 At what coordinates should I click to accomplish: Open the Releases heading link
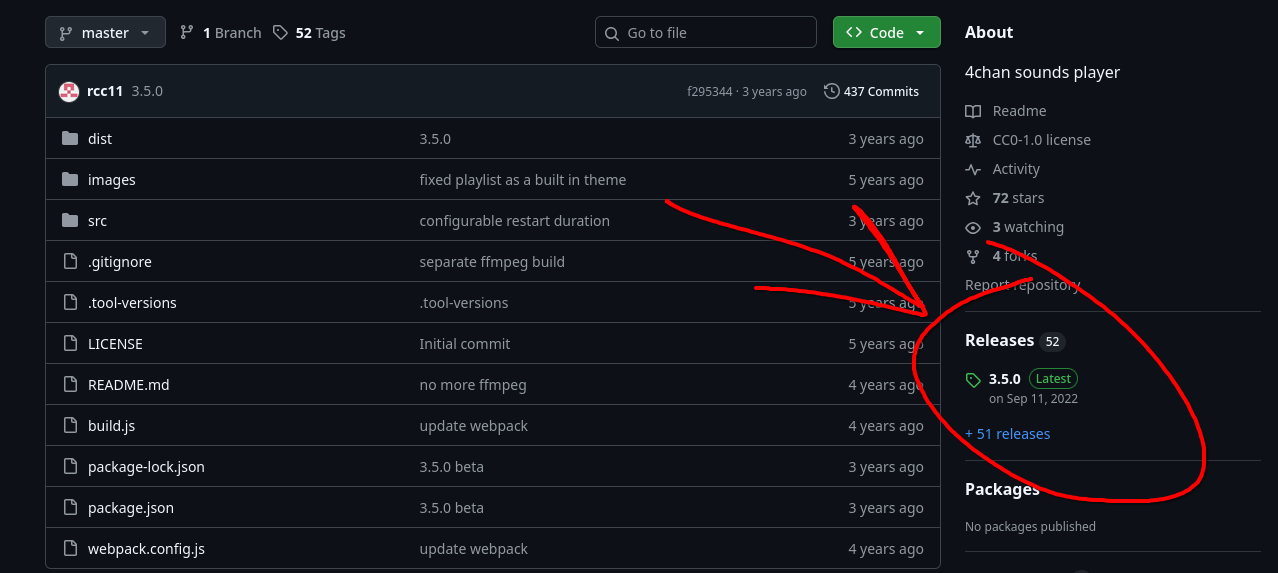coord(999,341)
